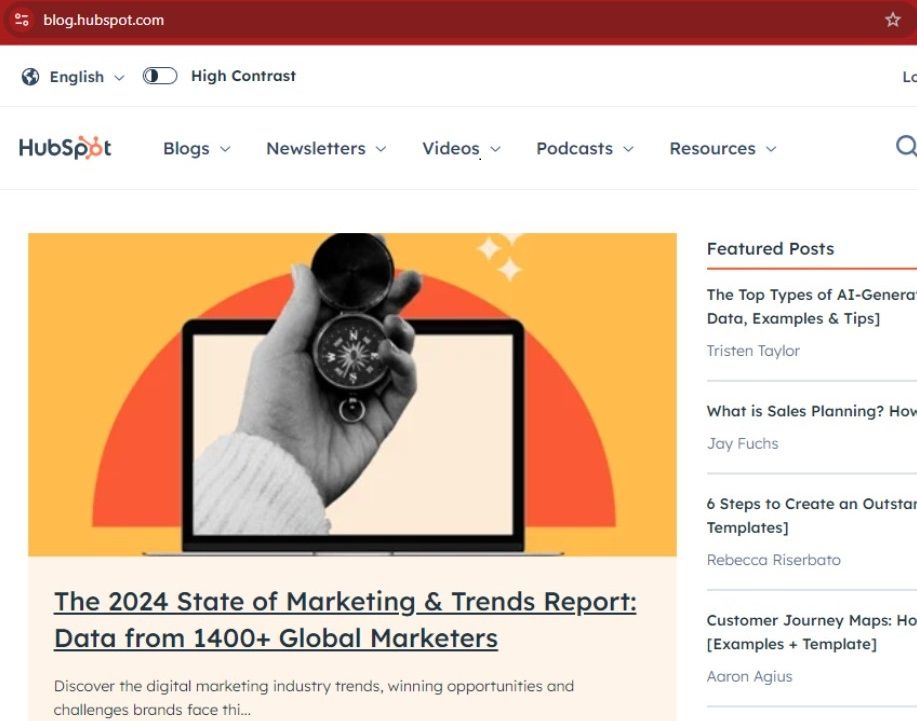This screenshot has width=917, height=721.
Task: Open the search magnifier icon
Action: click(x=906, y=146)
